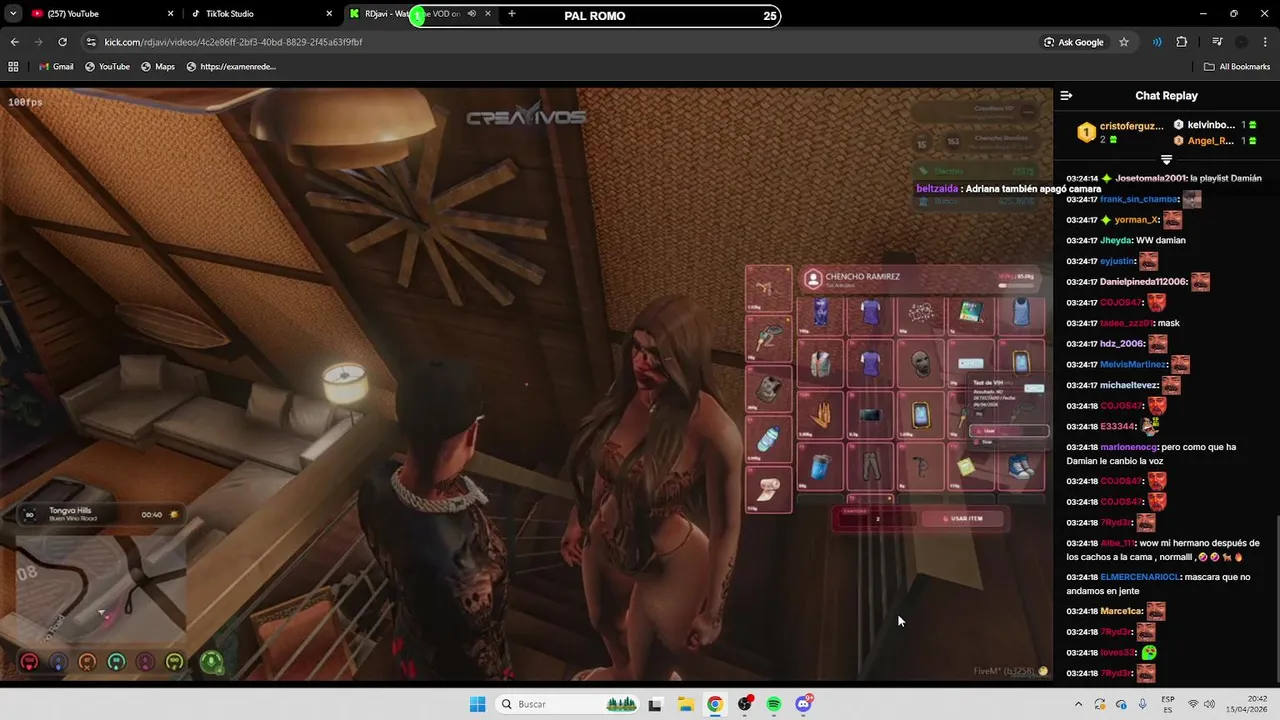Select the tactical vest inventory item
The height and width of the screenshot is (720, 1280).
click(820, 364)
